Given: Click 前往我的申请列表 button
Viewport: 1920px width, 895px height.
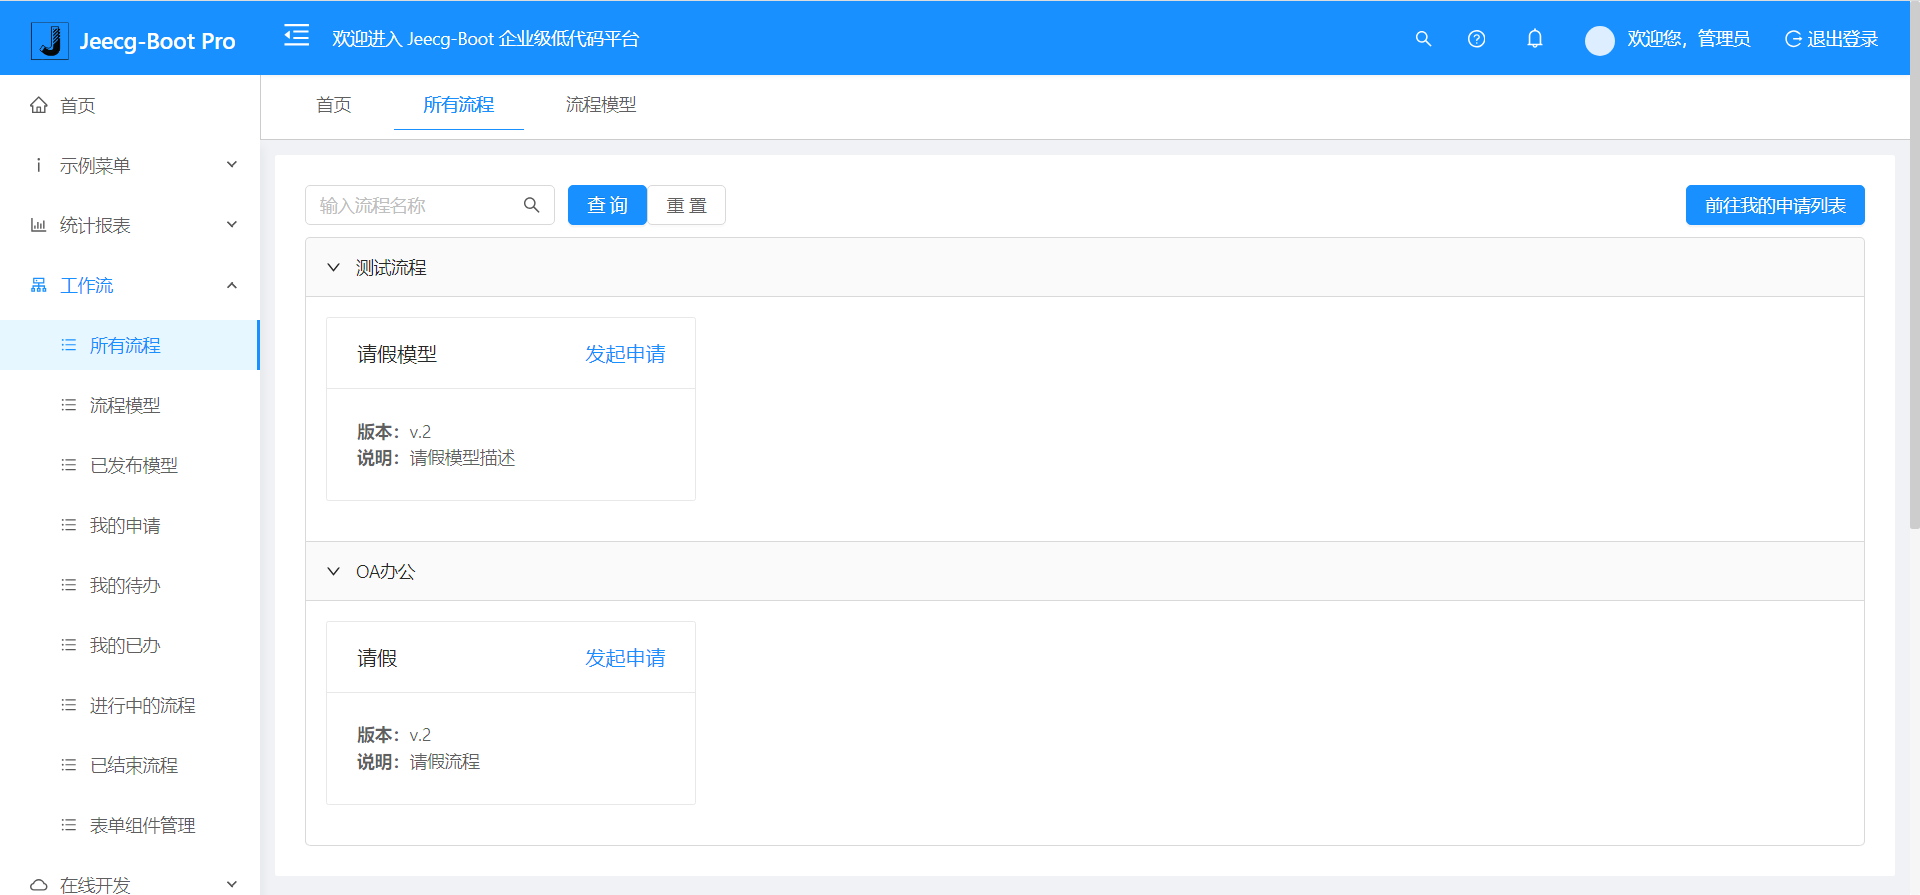Looking at the screenshot, I should pyautogui.click(x=1775, y=205).
